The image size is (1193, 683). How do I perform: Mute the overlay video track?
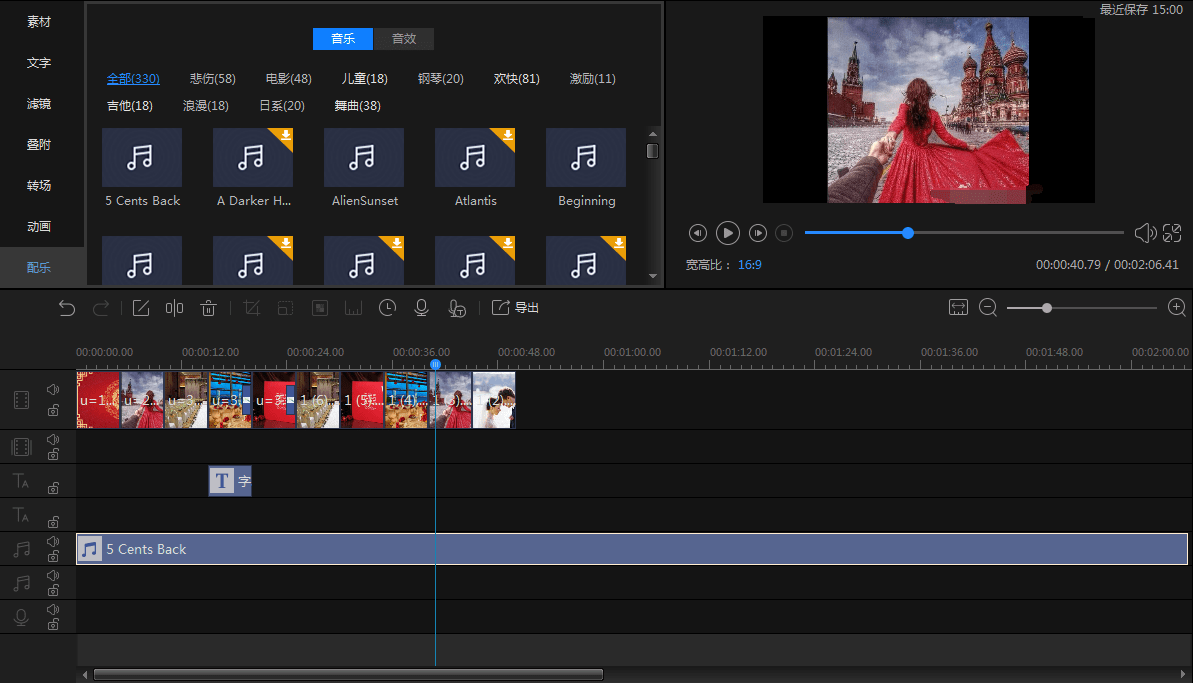tap(52, 440)
